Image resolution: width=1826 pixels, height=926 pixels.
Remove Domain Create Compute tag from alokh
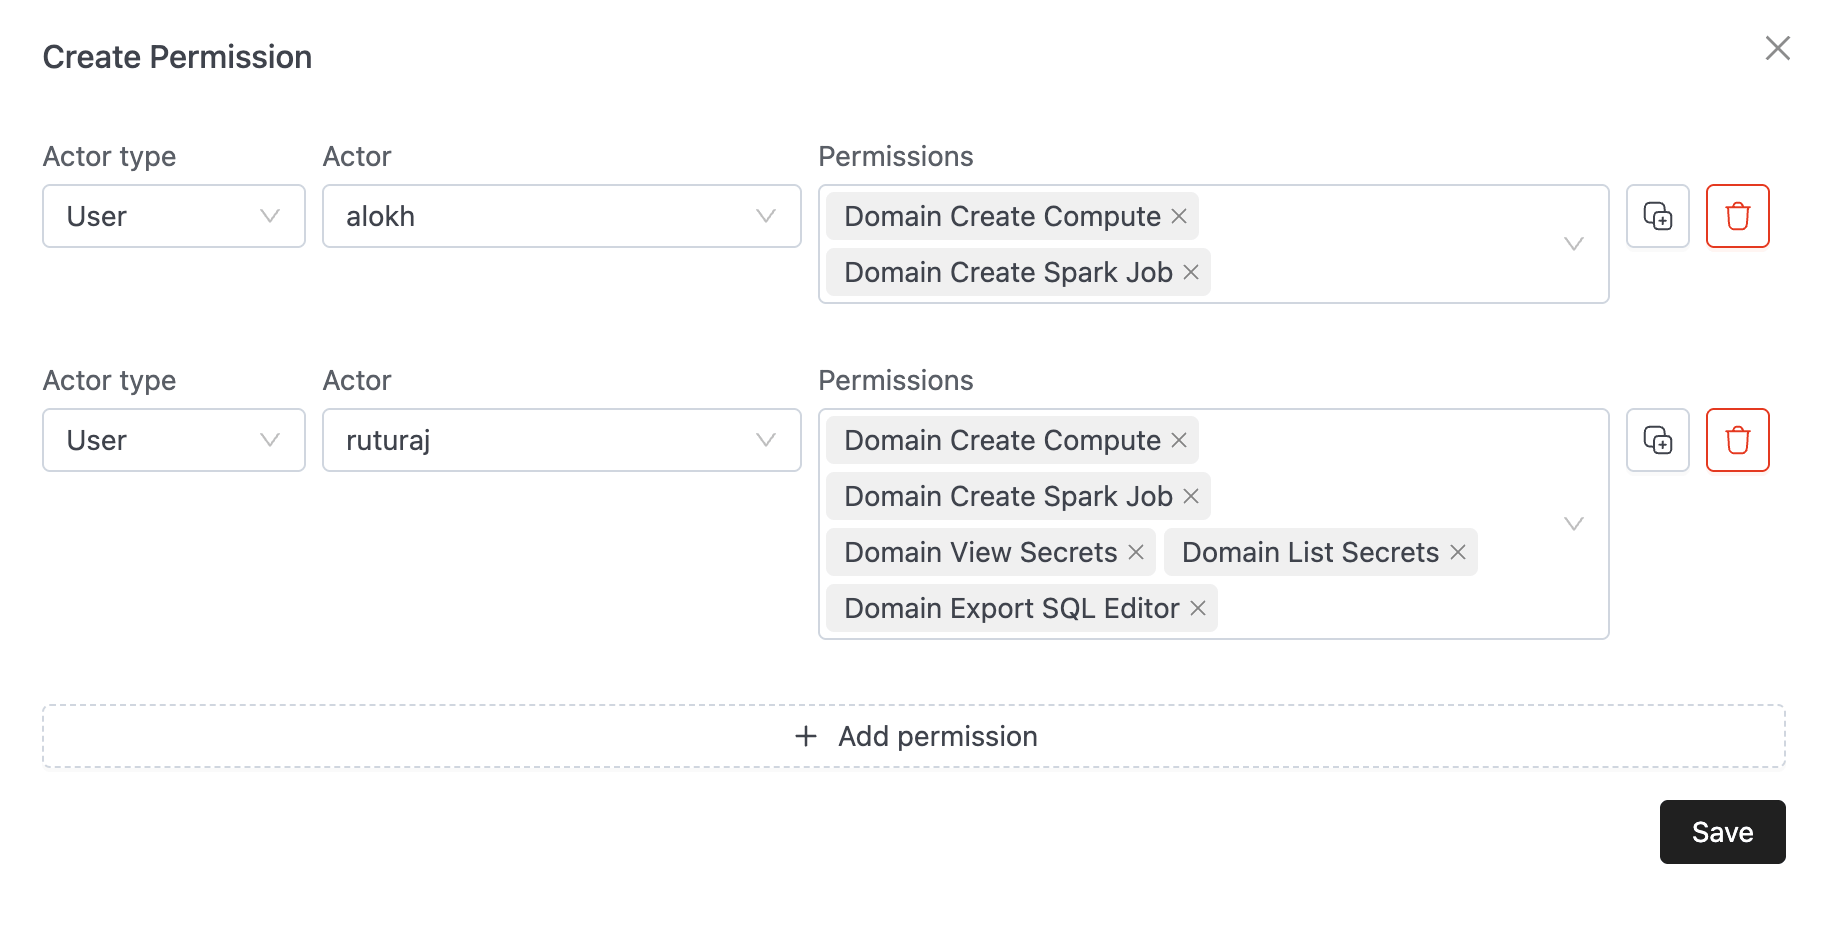point(1179,216)
